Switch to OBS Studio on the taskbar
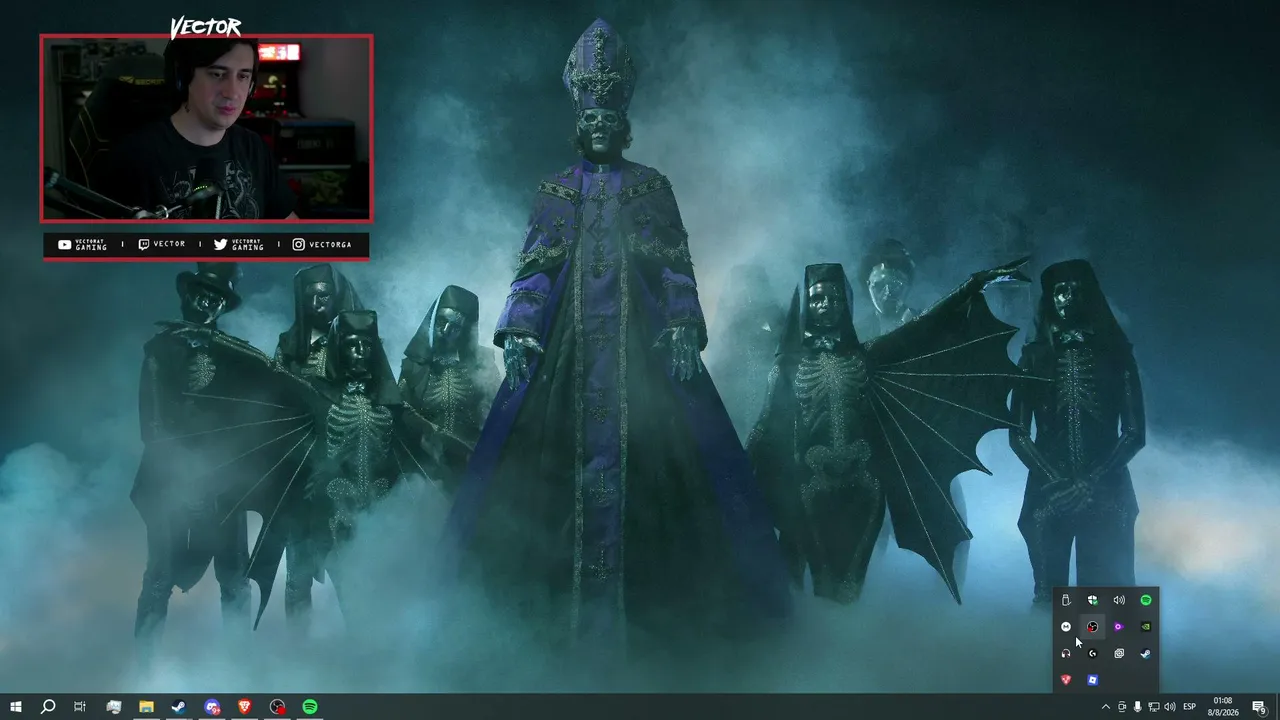This screenshot has width=1280, height=720. point(278,707)
